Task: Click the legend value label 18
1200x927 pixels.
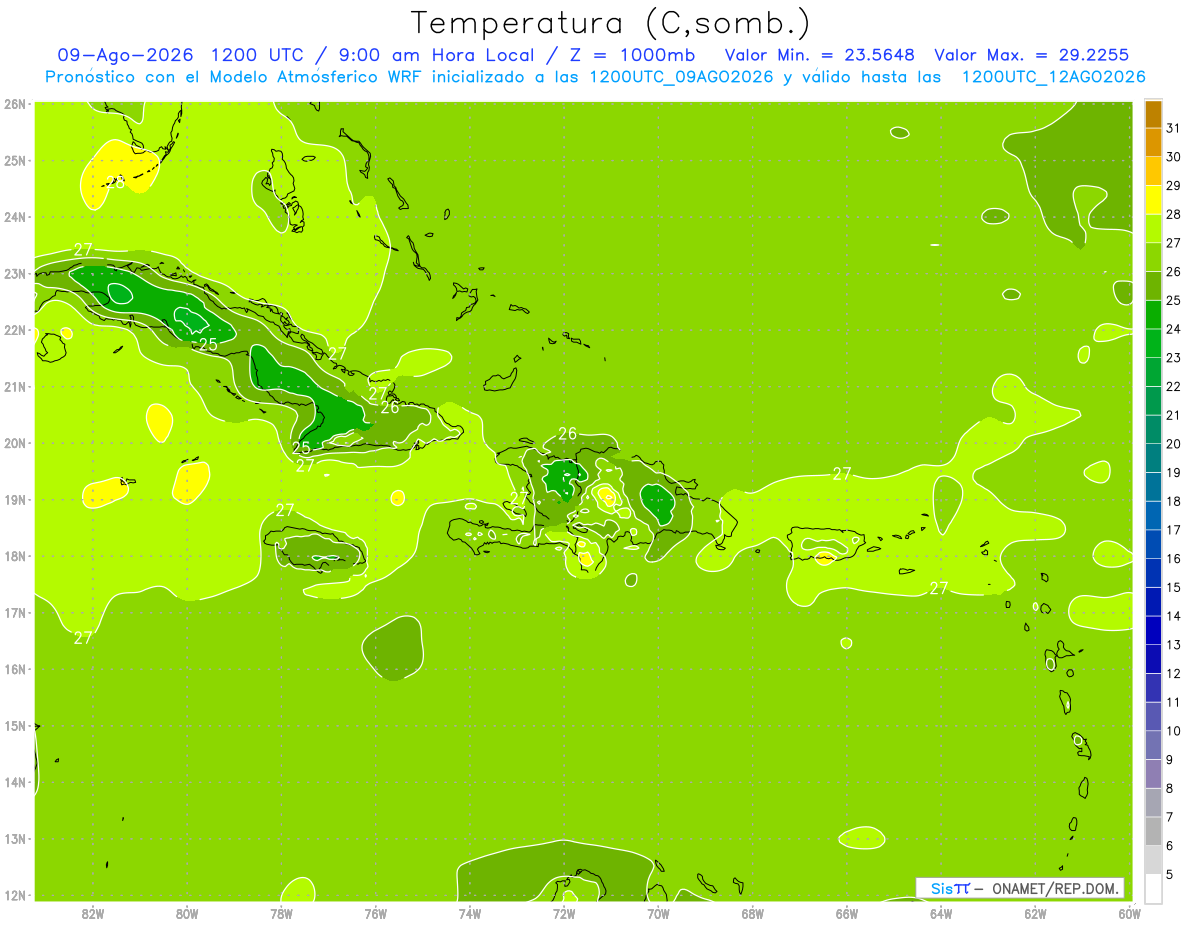Action: [1173, 501]
